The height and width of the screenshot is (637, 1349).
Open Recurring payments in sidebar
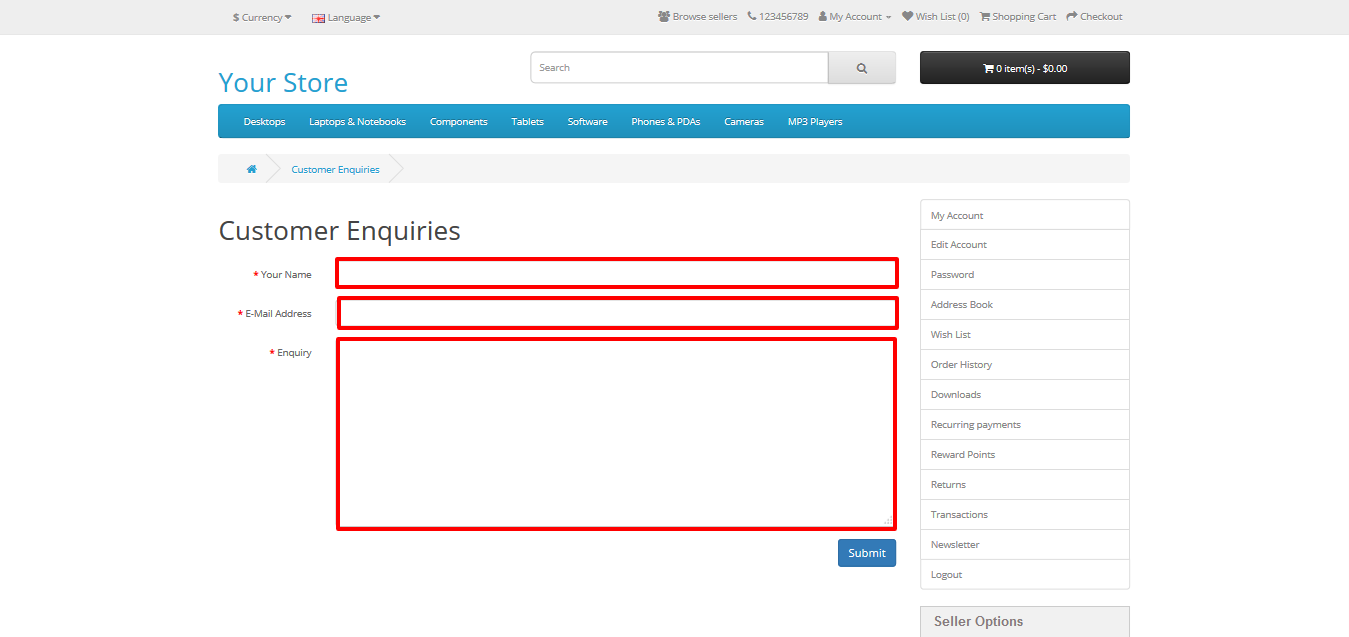1025,425
